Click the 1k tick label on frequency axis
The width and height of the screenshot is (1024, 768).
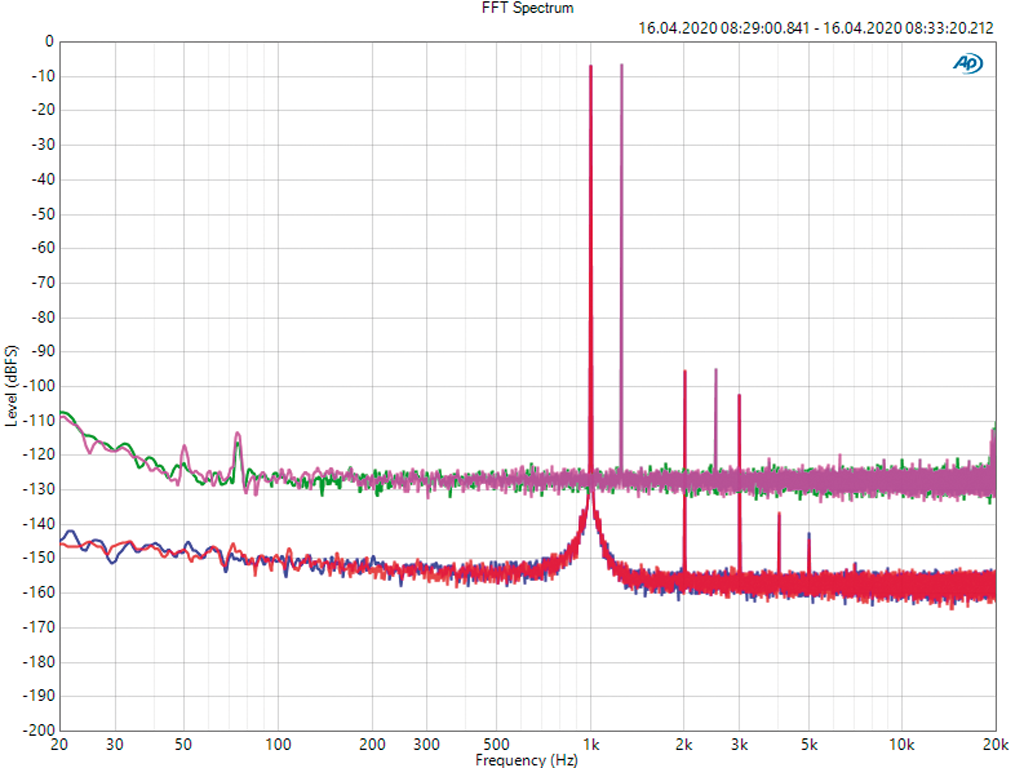[x=591, y=745]
